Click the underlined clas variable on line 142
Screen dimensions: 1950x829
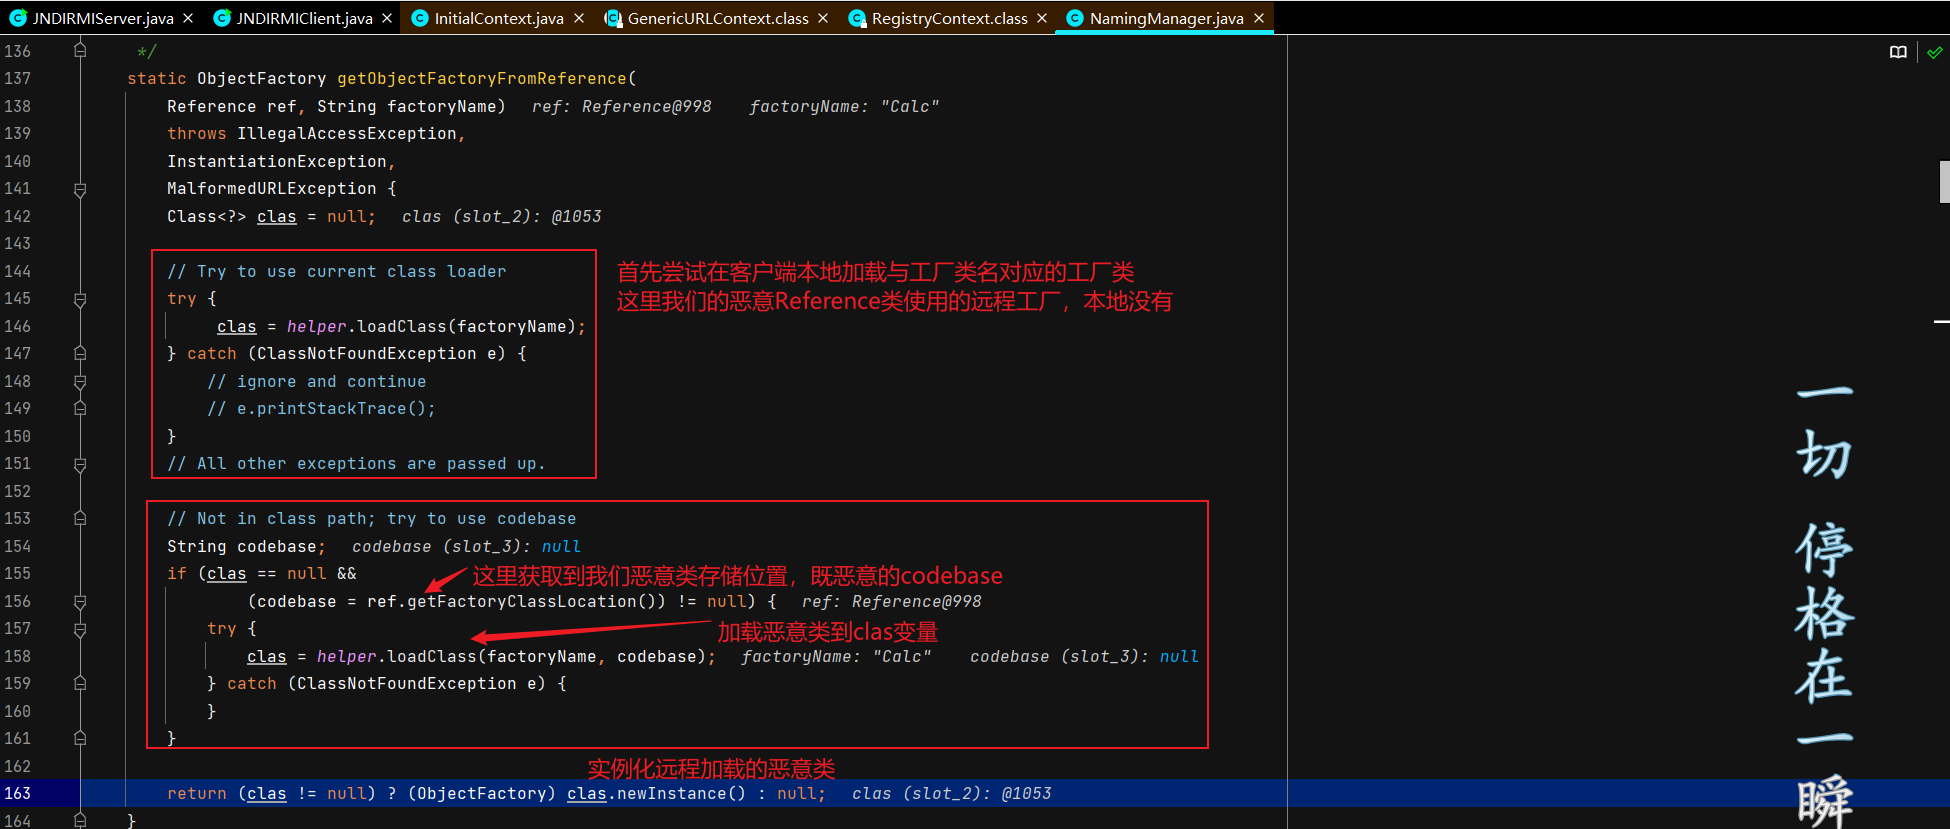[x=277, y=216]
